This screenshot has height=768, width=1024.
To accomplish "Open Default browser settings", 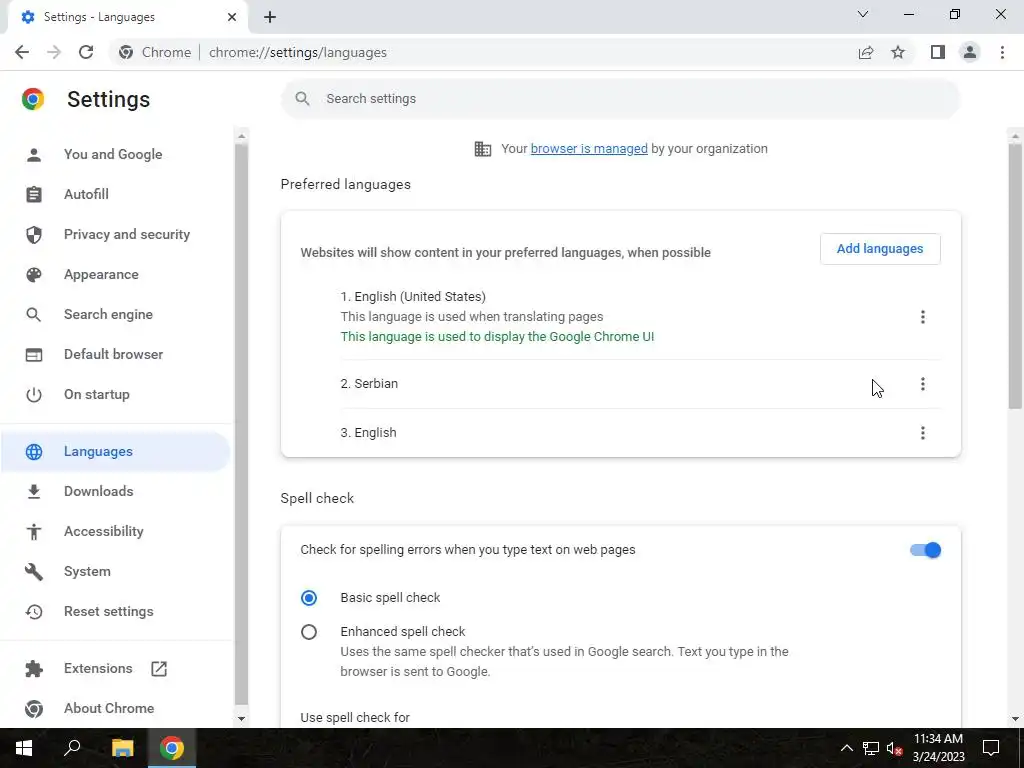I will pyautogui.click(x=114, y=355).
